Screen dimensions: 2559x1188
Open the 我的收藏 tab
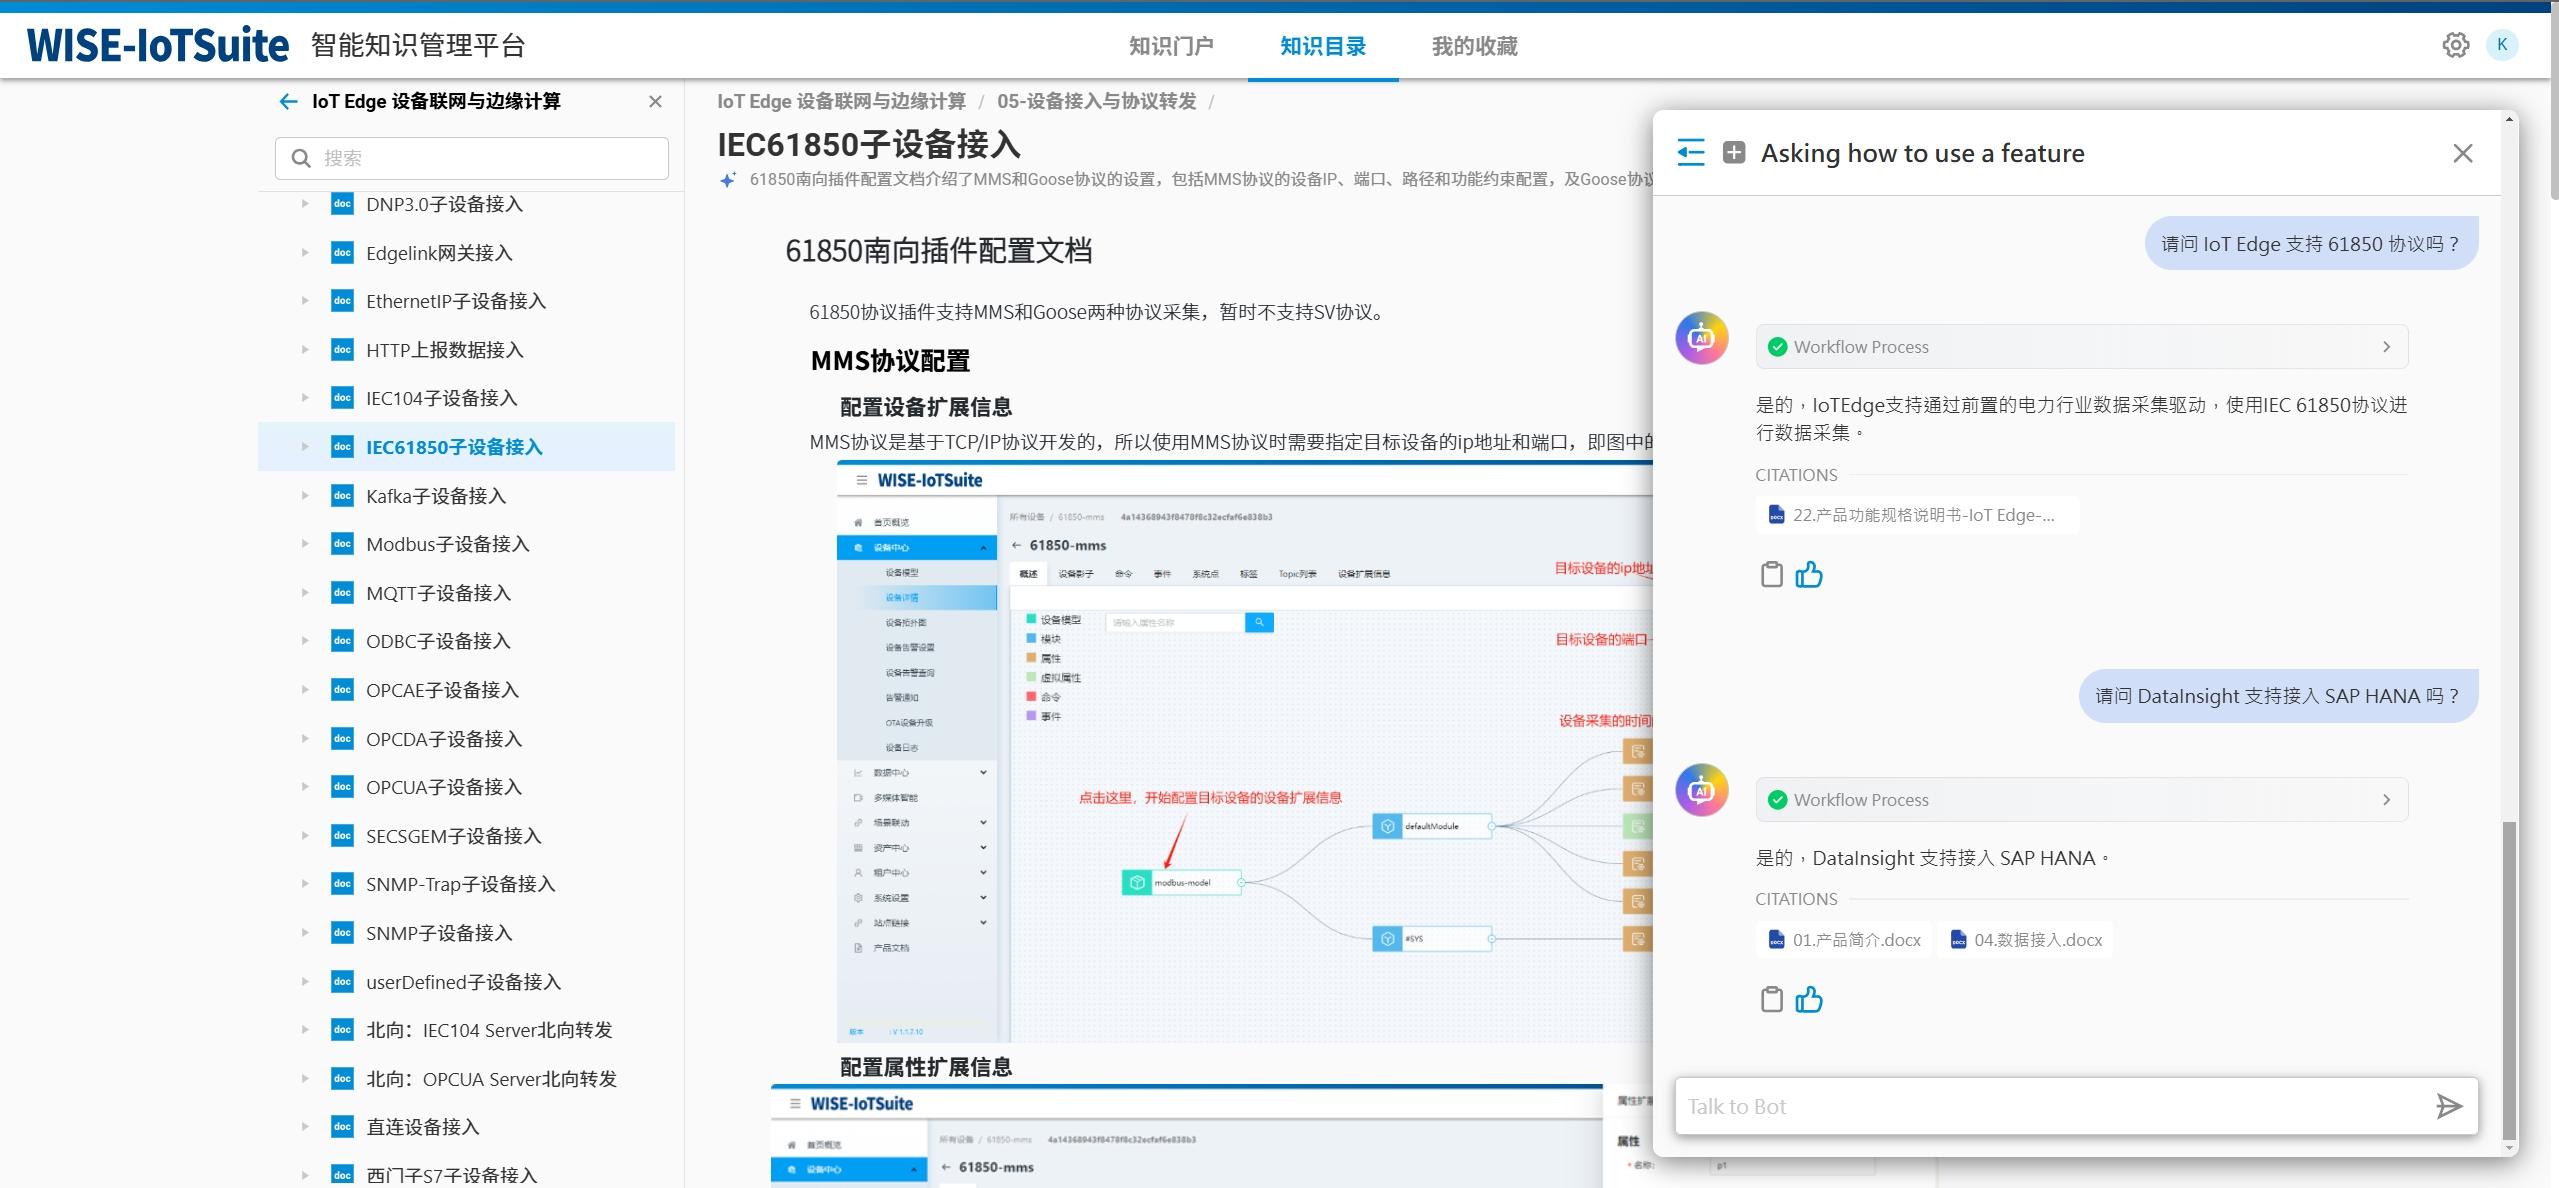click(x=1473, y=46)
